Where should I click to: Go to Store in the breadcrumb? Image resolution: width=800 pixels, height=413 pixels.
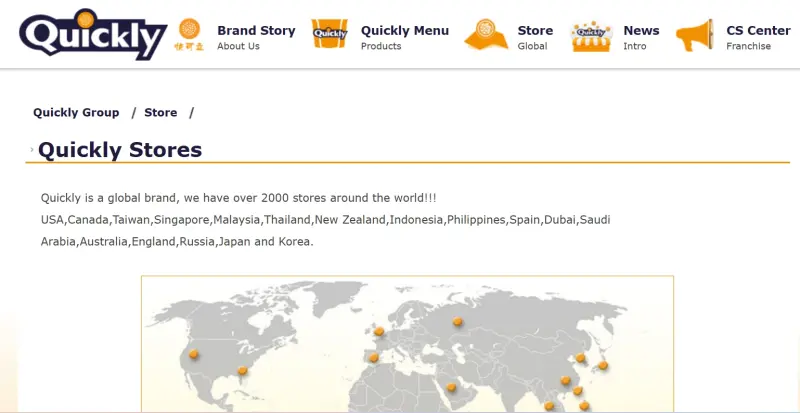[x=161, y=112]
